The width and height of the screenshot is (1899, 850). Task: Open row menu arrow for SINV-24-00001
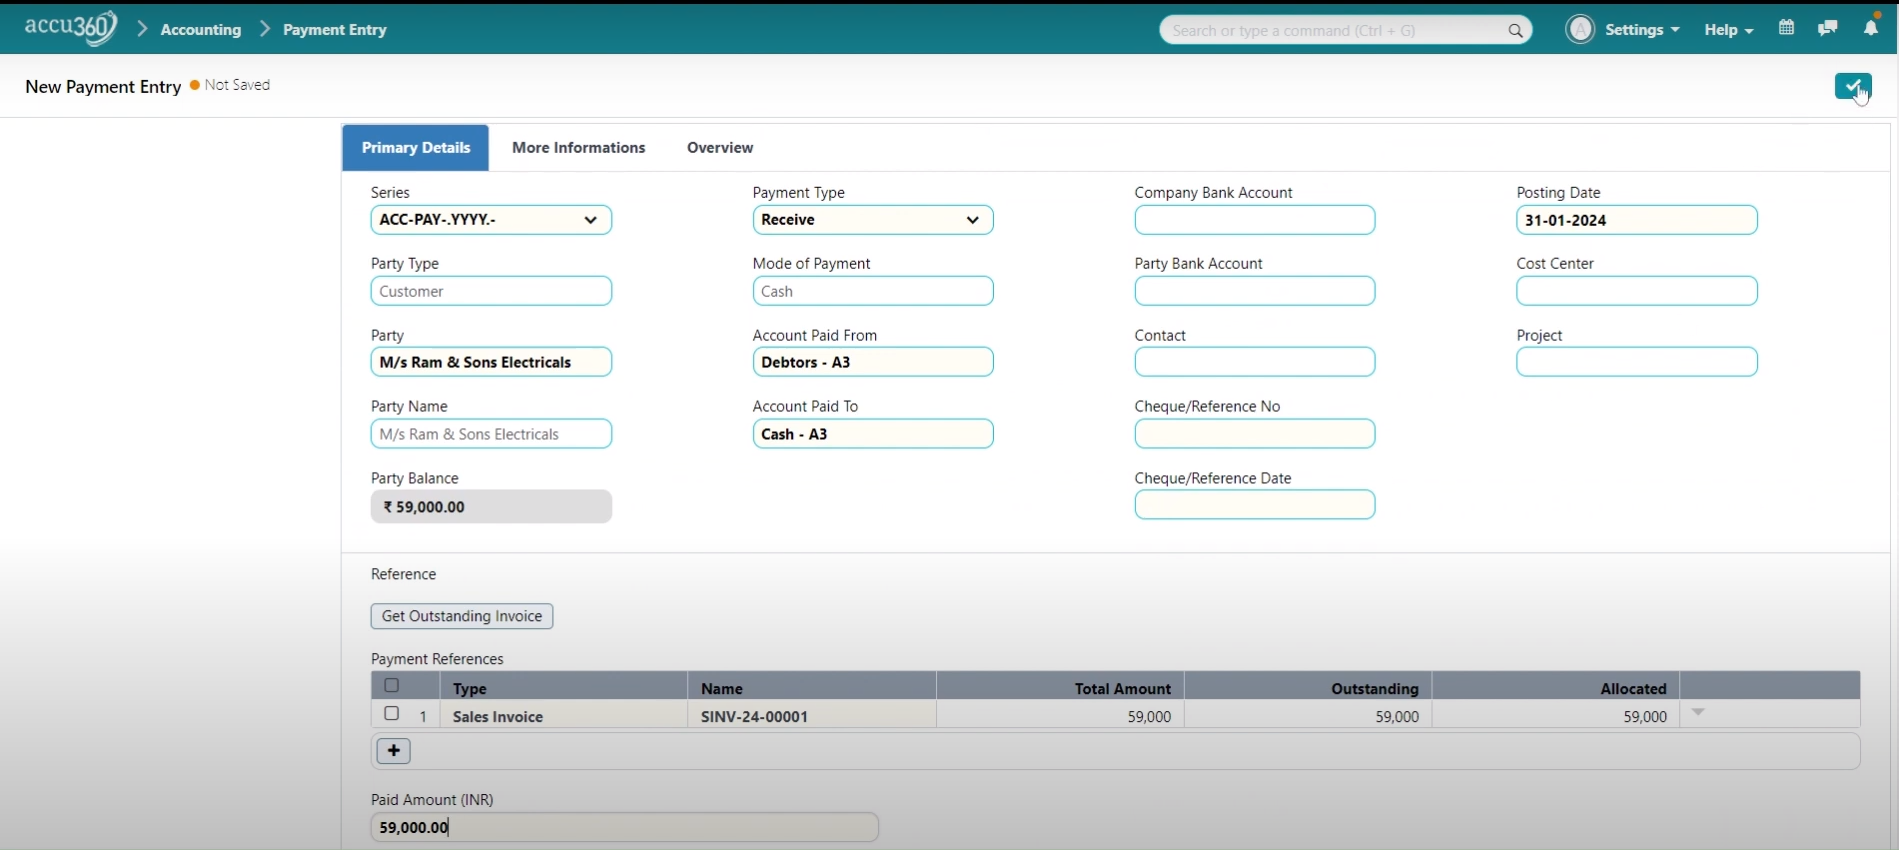click(1698, 713)
